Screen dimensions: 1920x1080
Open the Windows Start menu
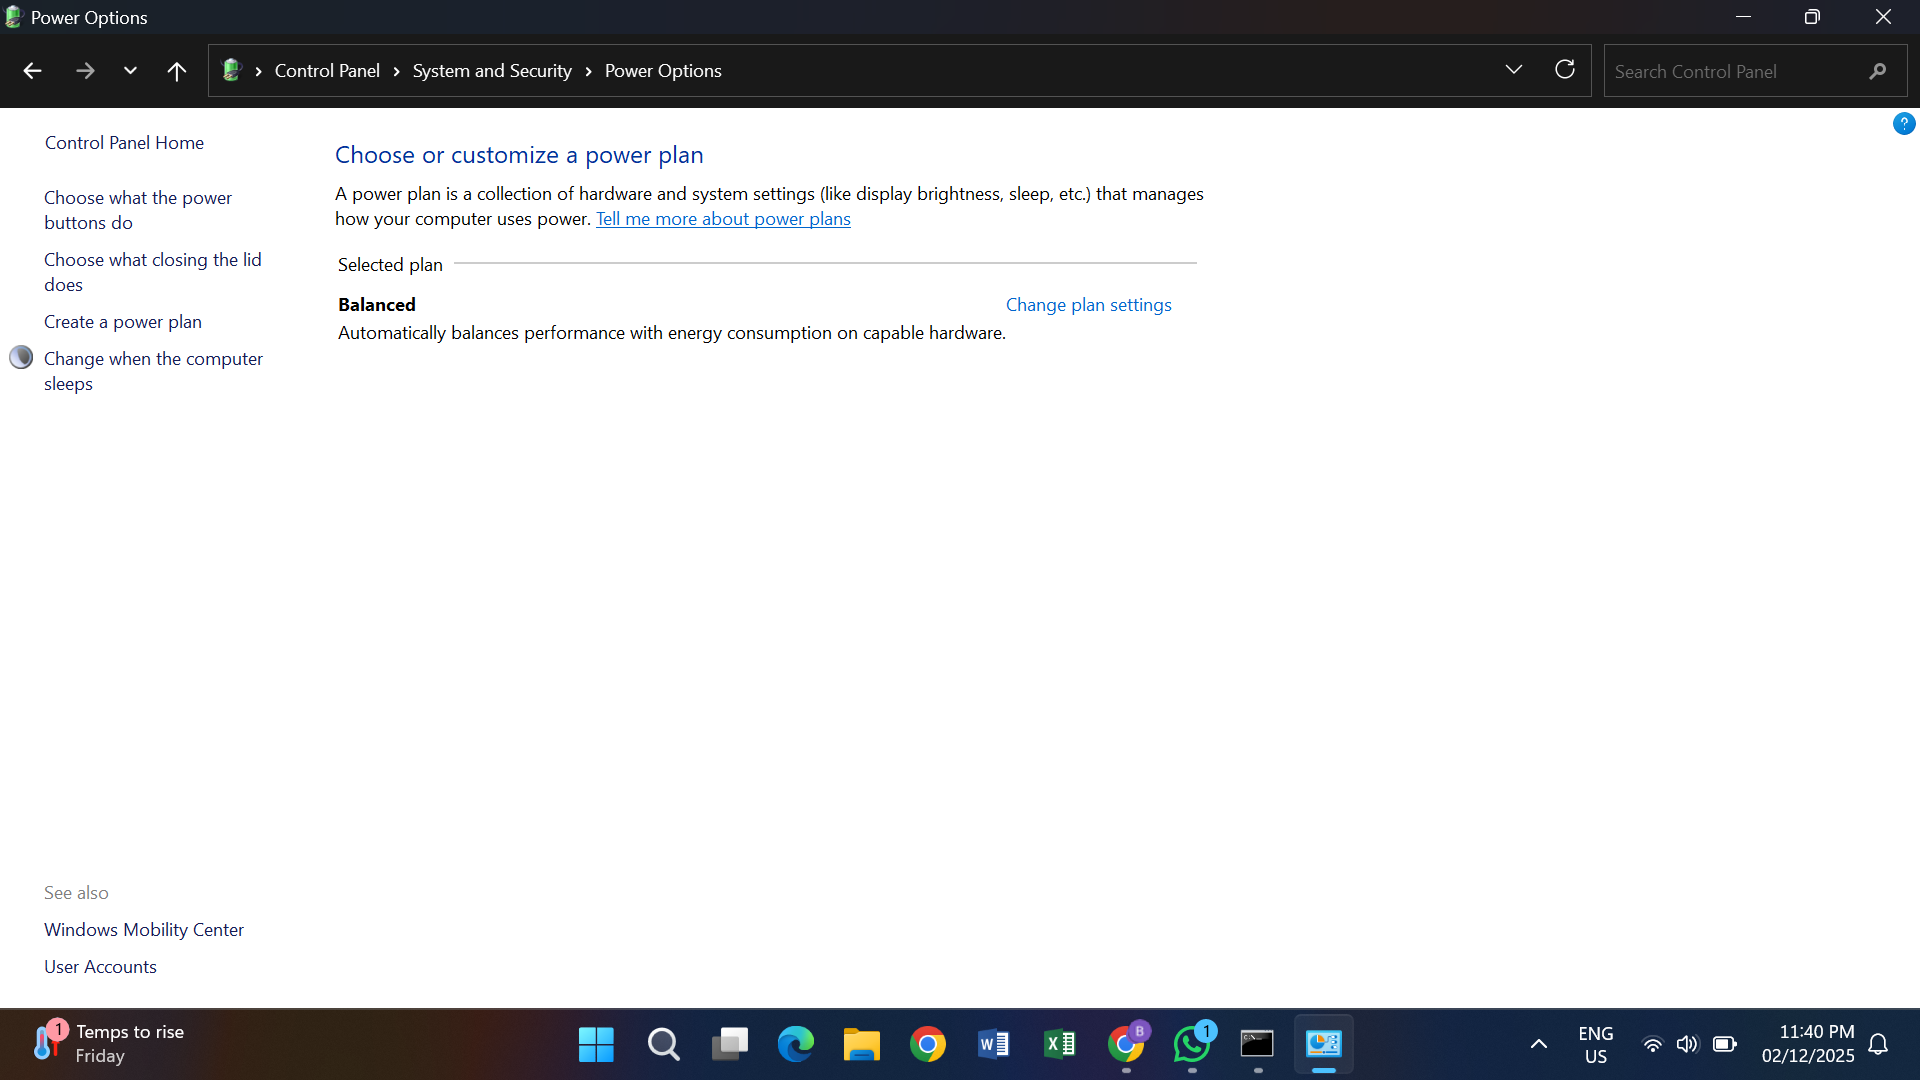(x=595, y=1043)
